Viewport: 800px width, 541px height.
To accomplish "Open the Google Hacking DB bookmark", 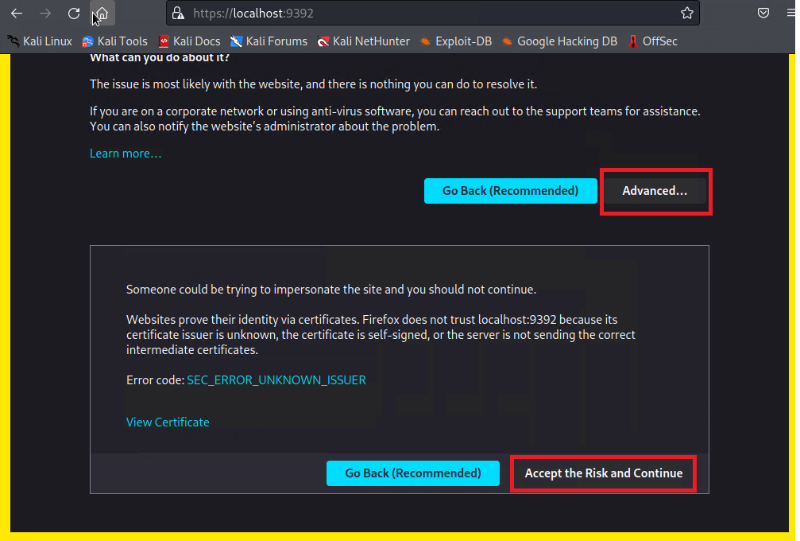I will 559,41.
